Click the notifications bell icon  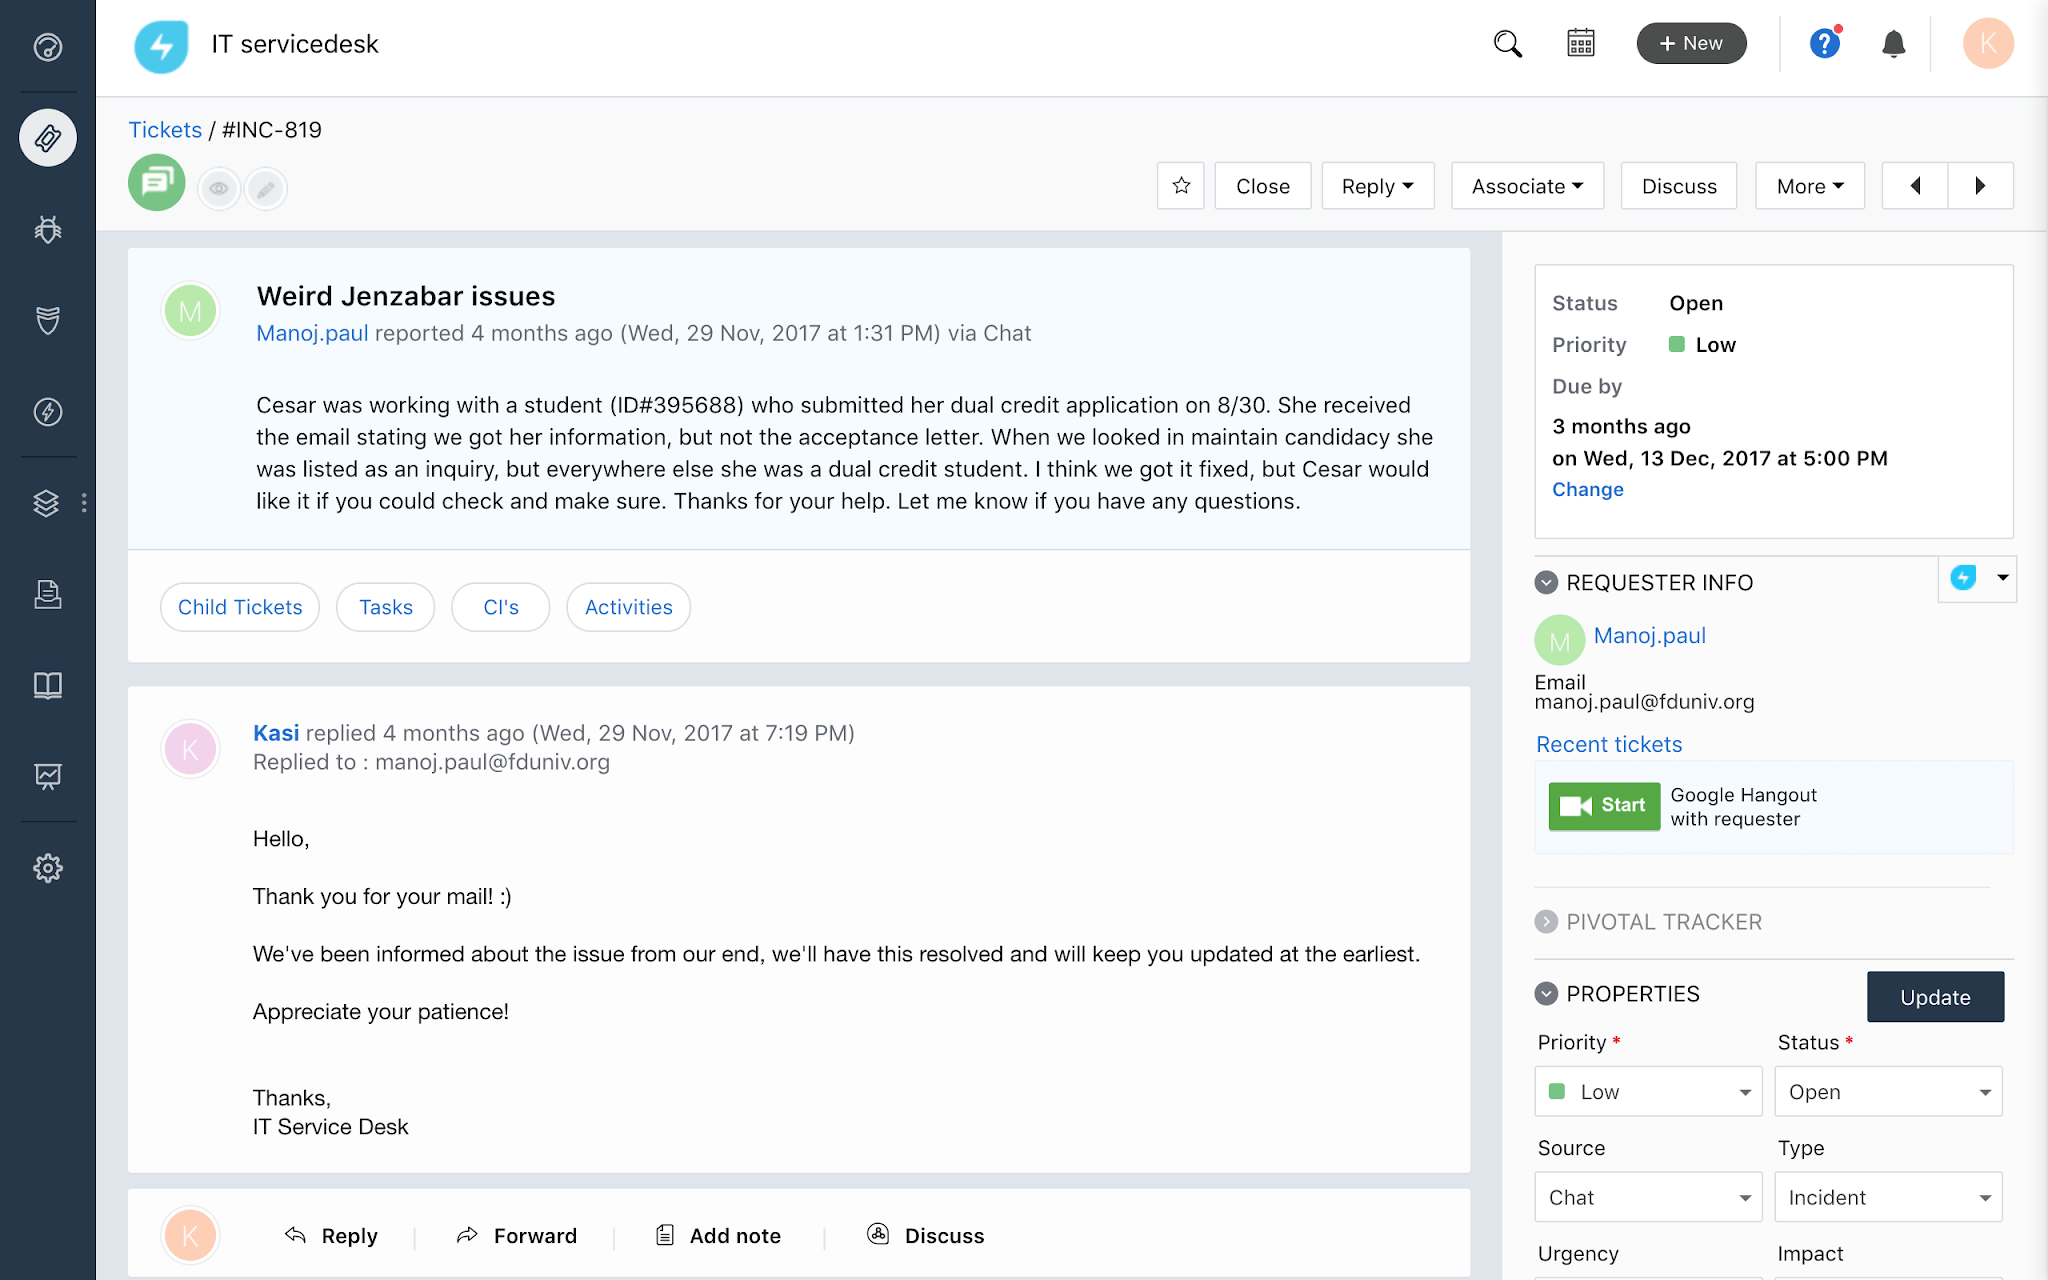click(x=1893, y=44)
